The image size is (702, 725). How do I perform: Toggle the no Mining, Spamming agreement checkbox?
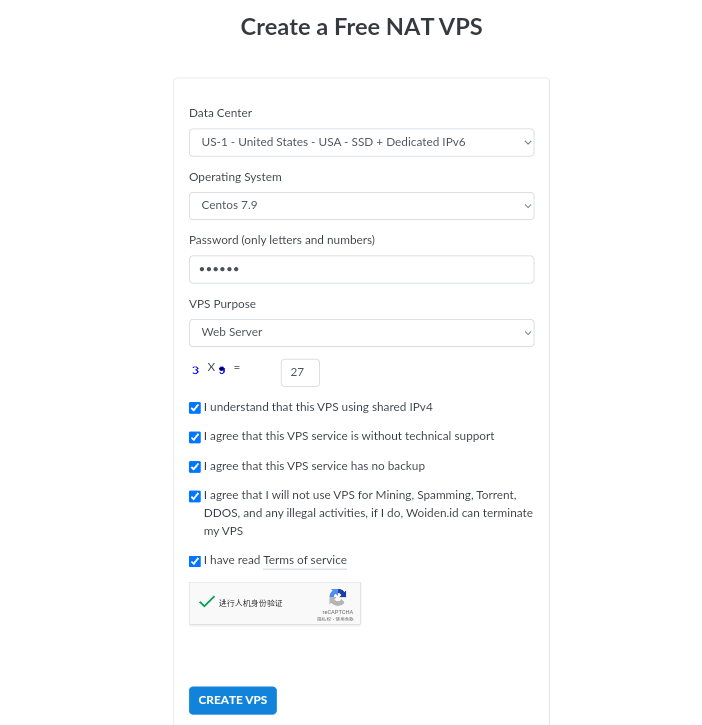click(x=195, y=496)
